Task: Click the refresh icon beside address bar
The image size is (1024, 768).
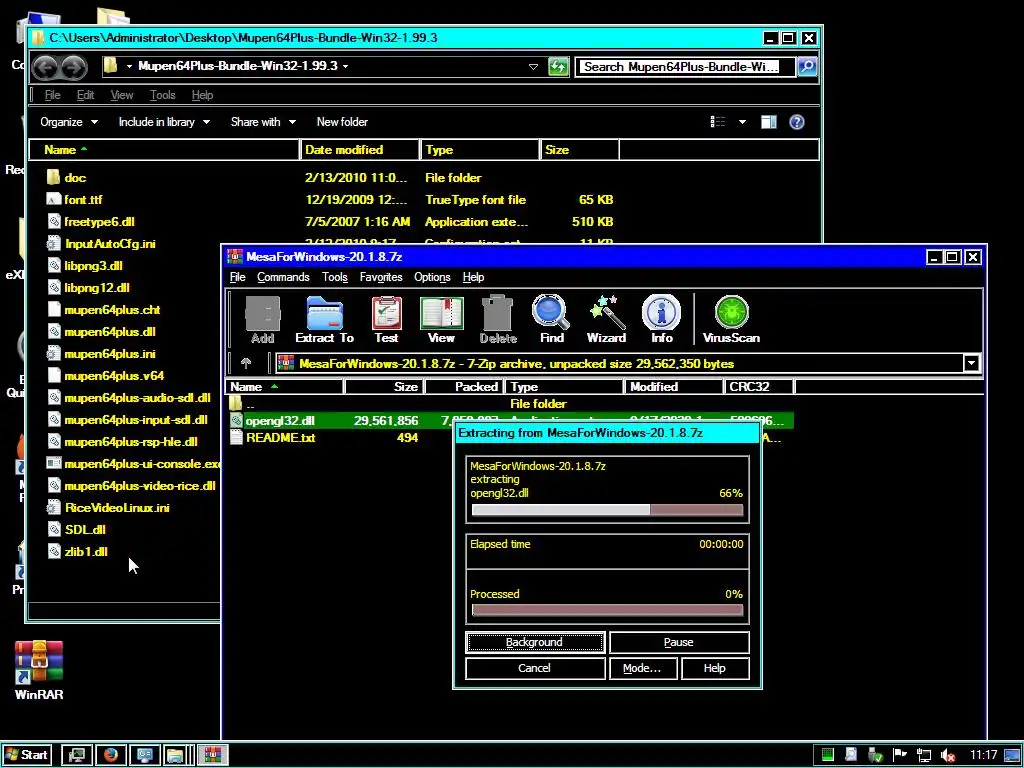Action: click(558, 66)
